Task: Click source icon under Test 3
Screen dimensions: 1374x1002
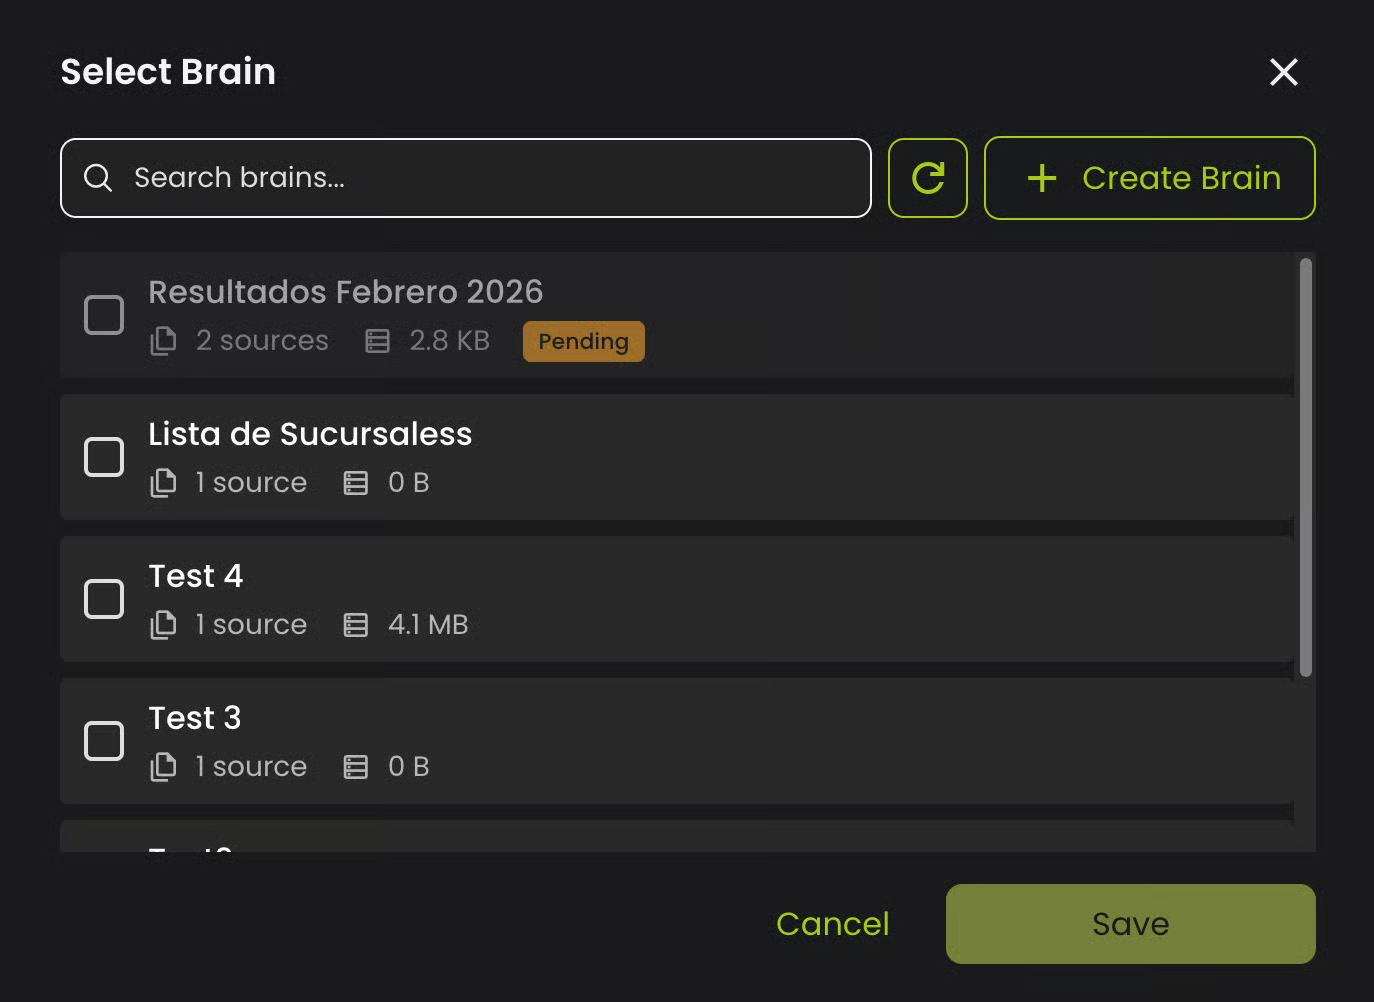Action: tap(163, 767)
